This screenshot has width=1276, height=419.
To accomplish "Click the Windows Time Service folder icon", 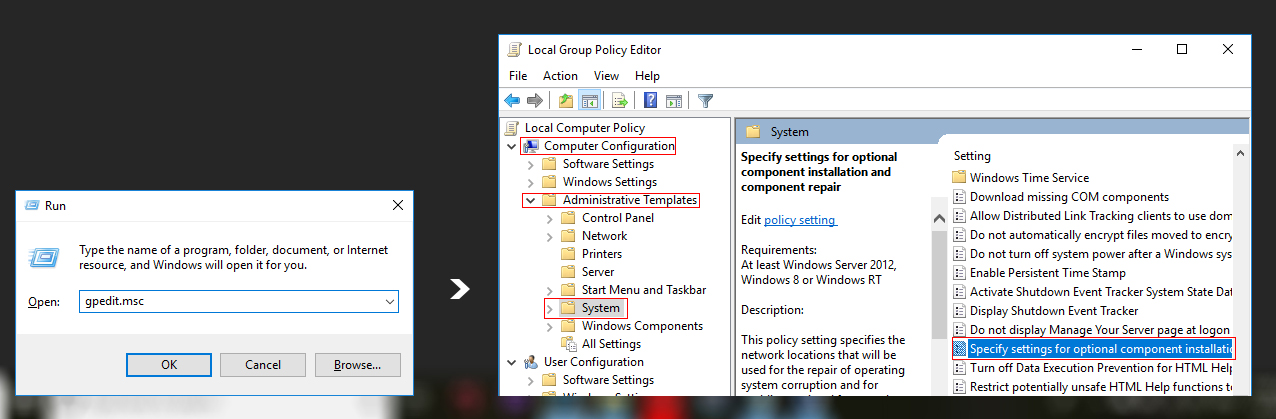I will tap(960, 178).
